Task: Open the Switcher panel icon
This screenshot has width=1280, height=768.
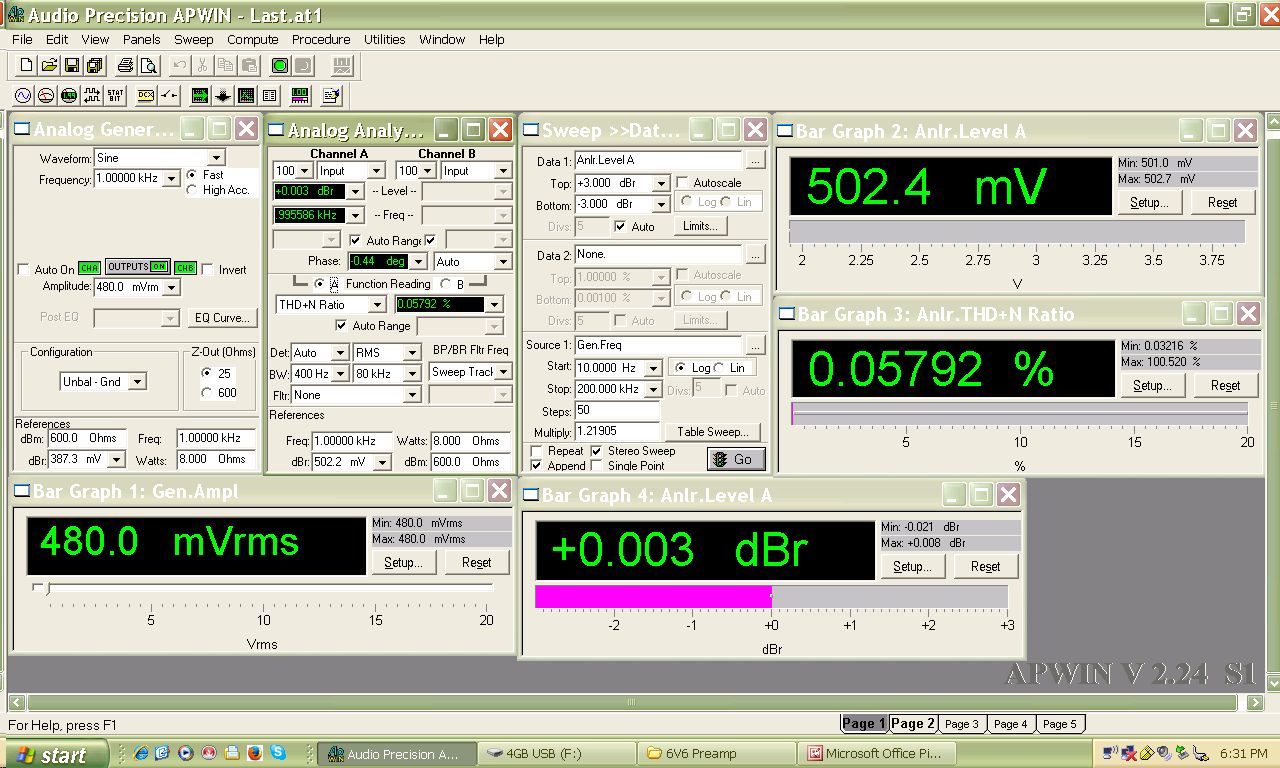Action: pos(169,96)
